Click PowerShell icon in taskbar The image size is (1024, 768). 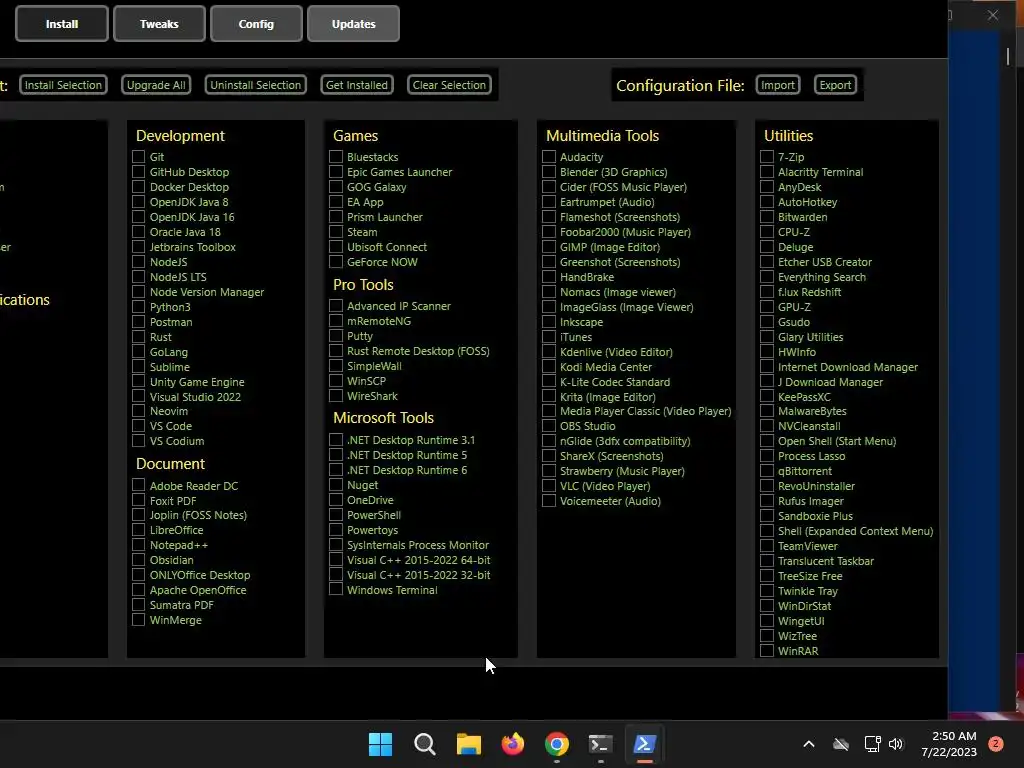[x=644, y=744]
